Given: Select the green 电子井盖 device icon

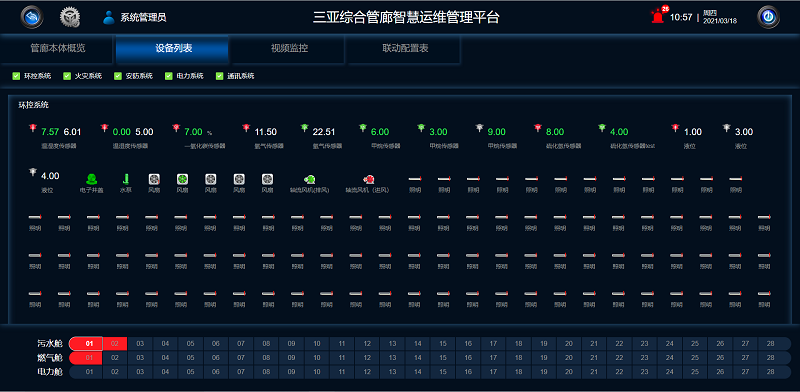Looking at the screenshot, I should point(92,179).
